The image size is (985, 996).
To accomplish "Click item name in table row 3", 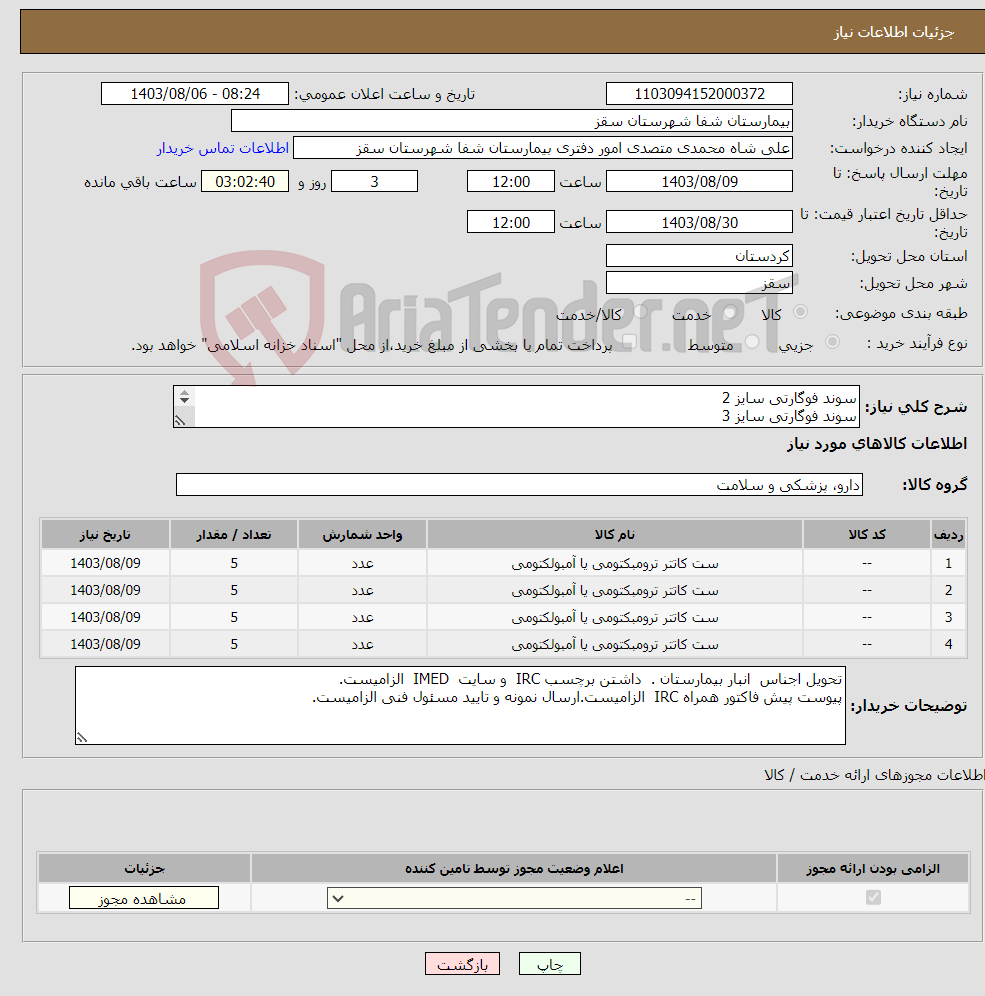I will (x=615, y=617).
